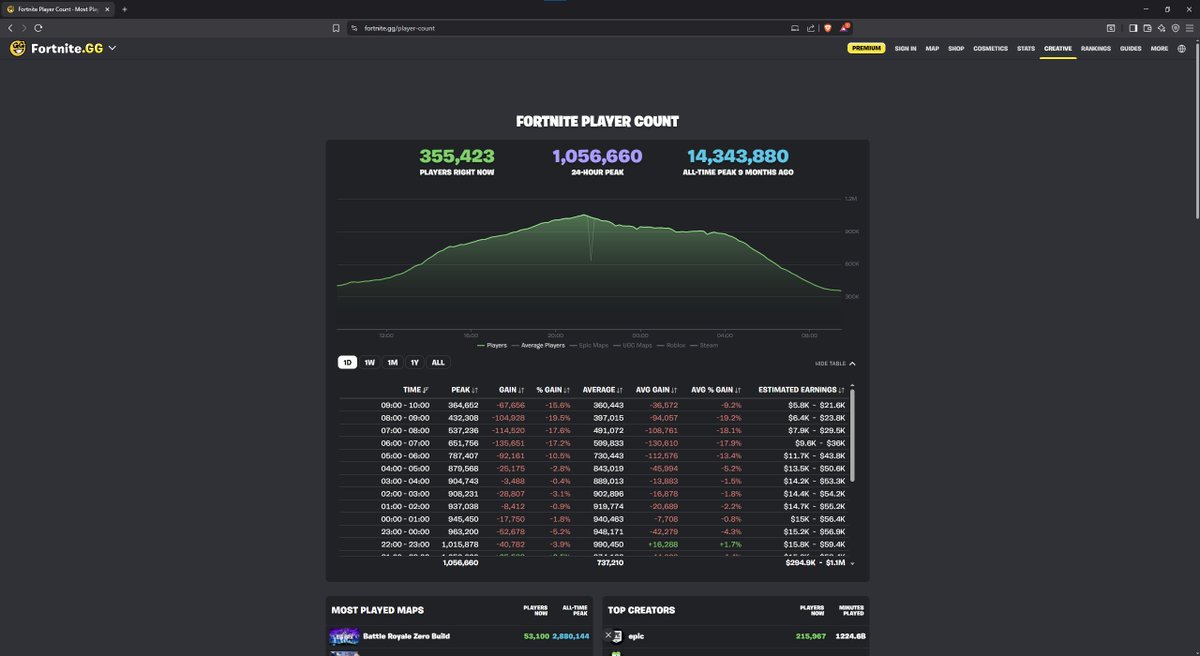Open the MORE navigation menu

pyautogui.click(x=1159, y=48)
